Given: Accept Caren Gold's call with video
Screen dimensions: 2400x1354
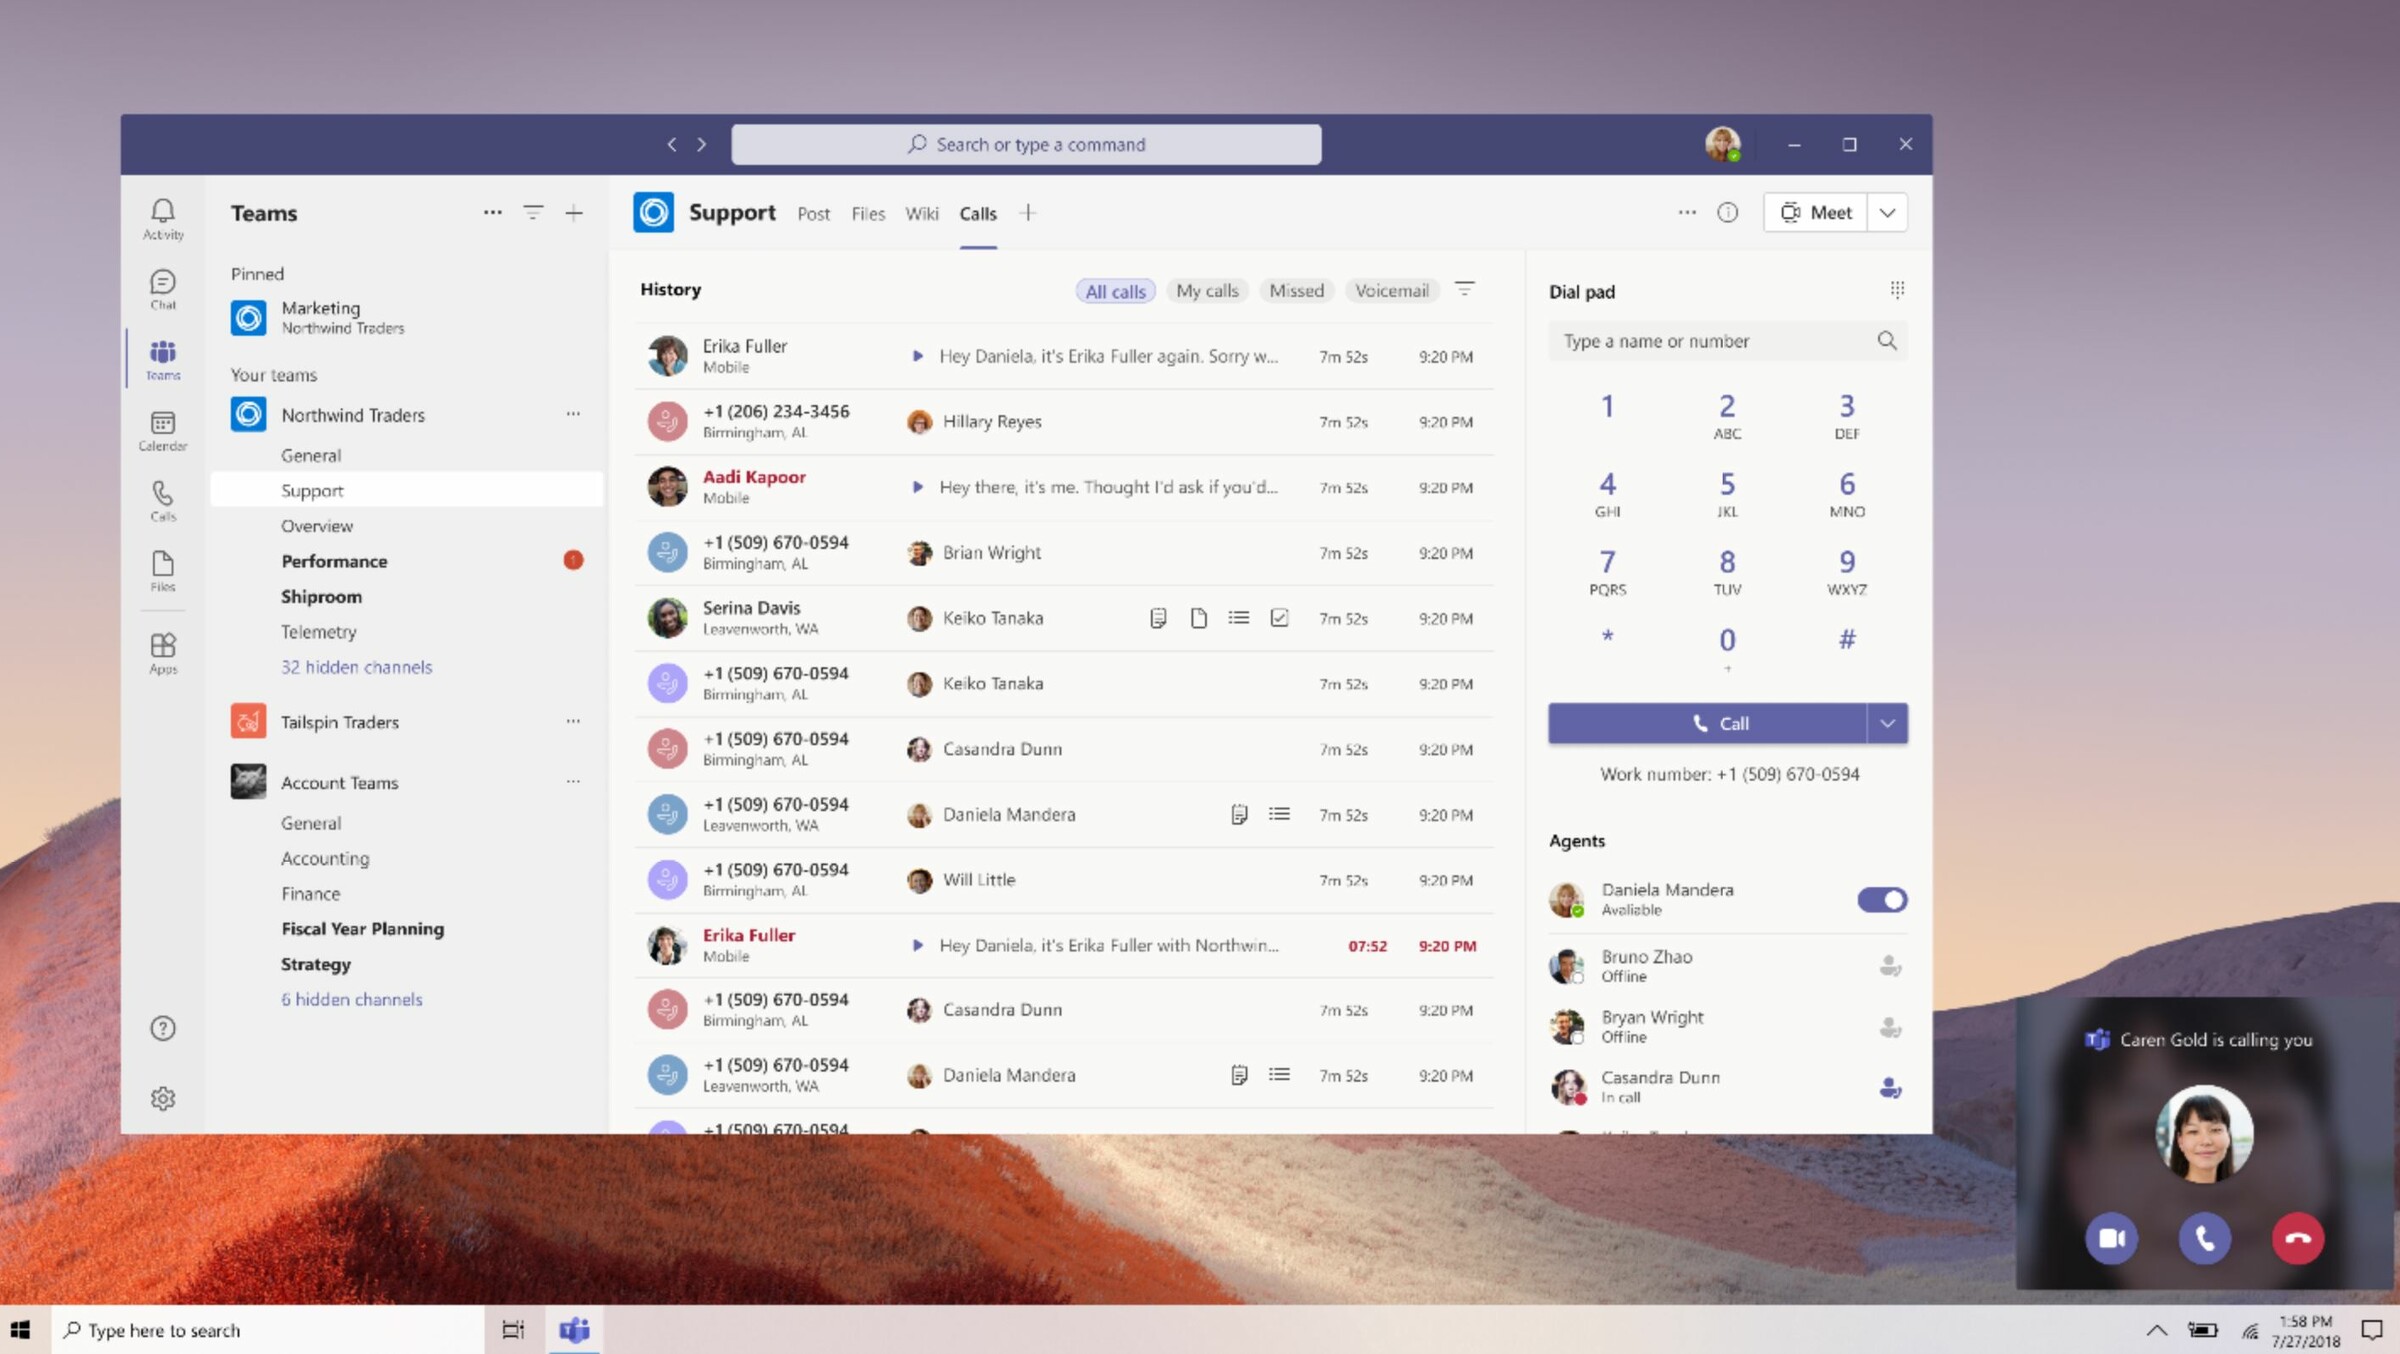Looking at the screenshot, I should [2113, 1238].
